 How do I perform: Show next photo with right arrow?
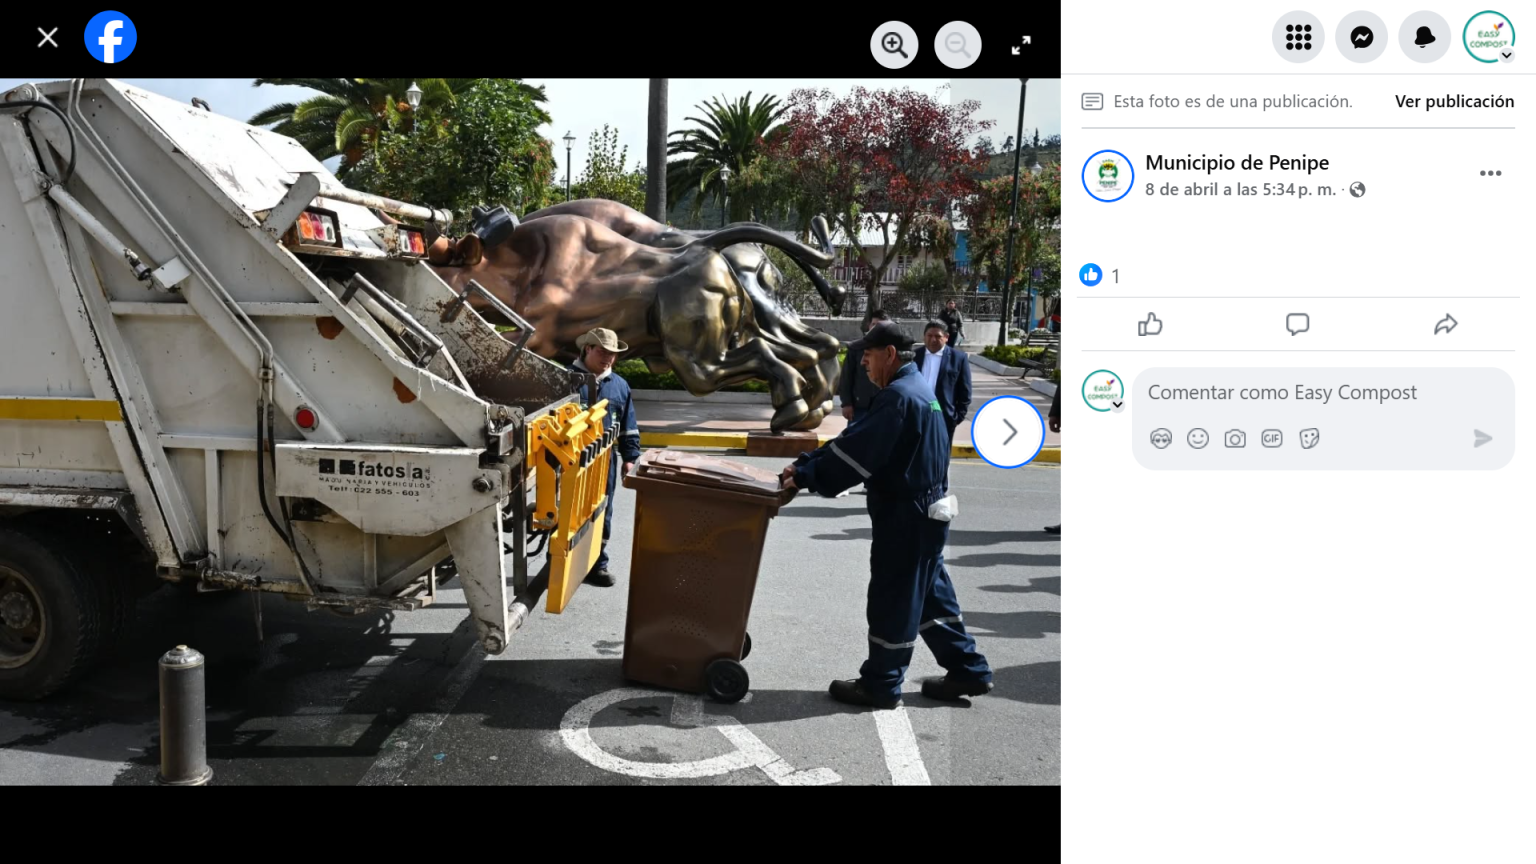tap(1008, 432)
